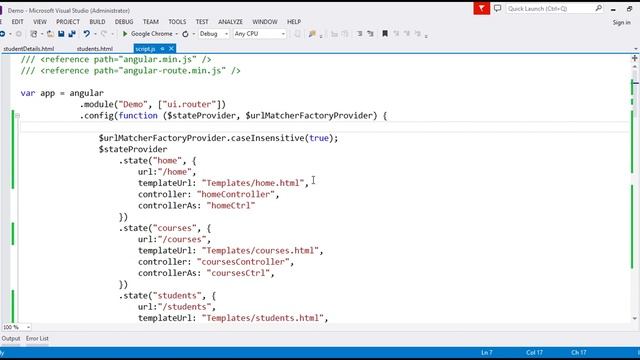Click the vertical scrollbar down arrow
Image resolution: width=640 pixels, height=360 pixels.
click(634, 318)
